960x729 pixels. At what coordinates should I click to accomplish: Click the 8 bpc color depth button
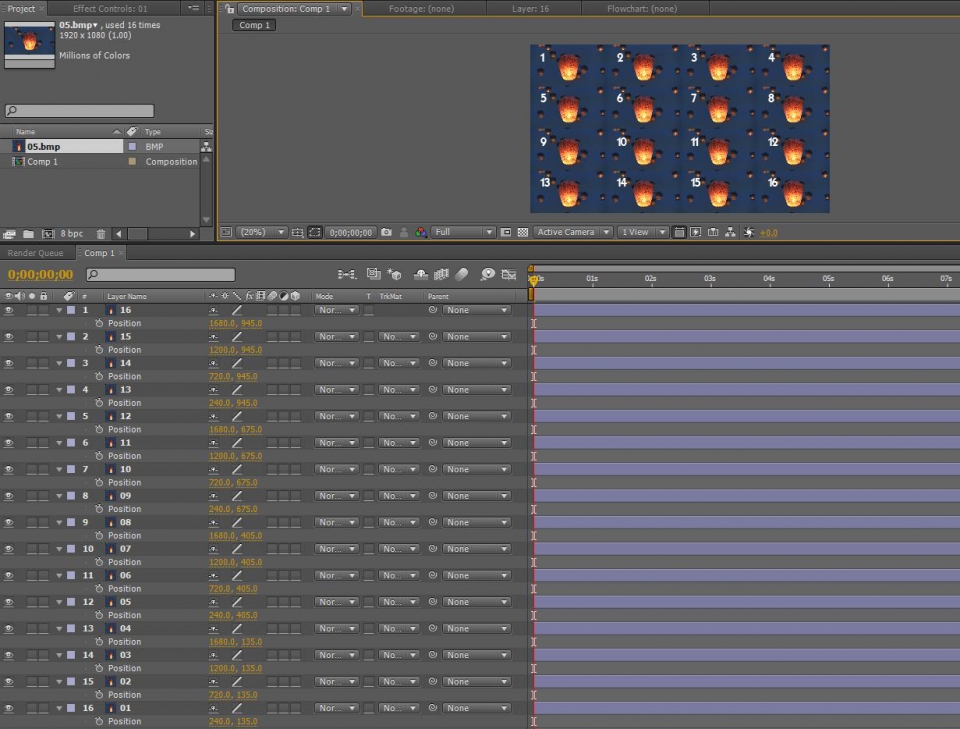72,234
